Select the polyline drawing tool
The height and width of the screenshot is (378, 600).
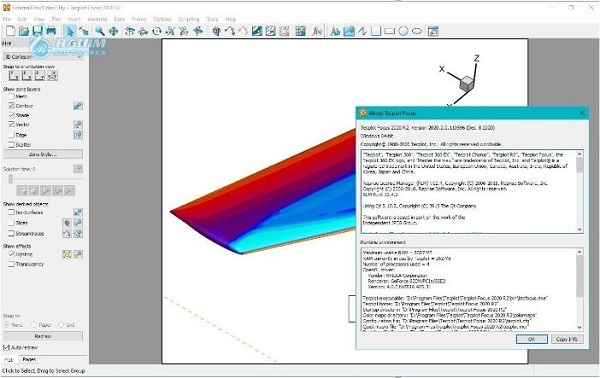point(362,31)
